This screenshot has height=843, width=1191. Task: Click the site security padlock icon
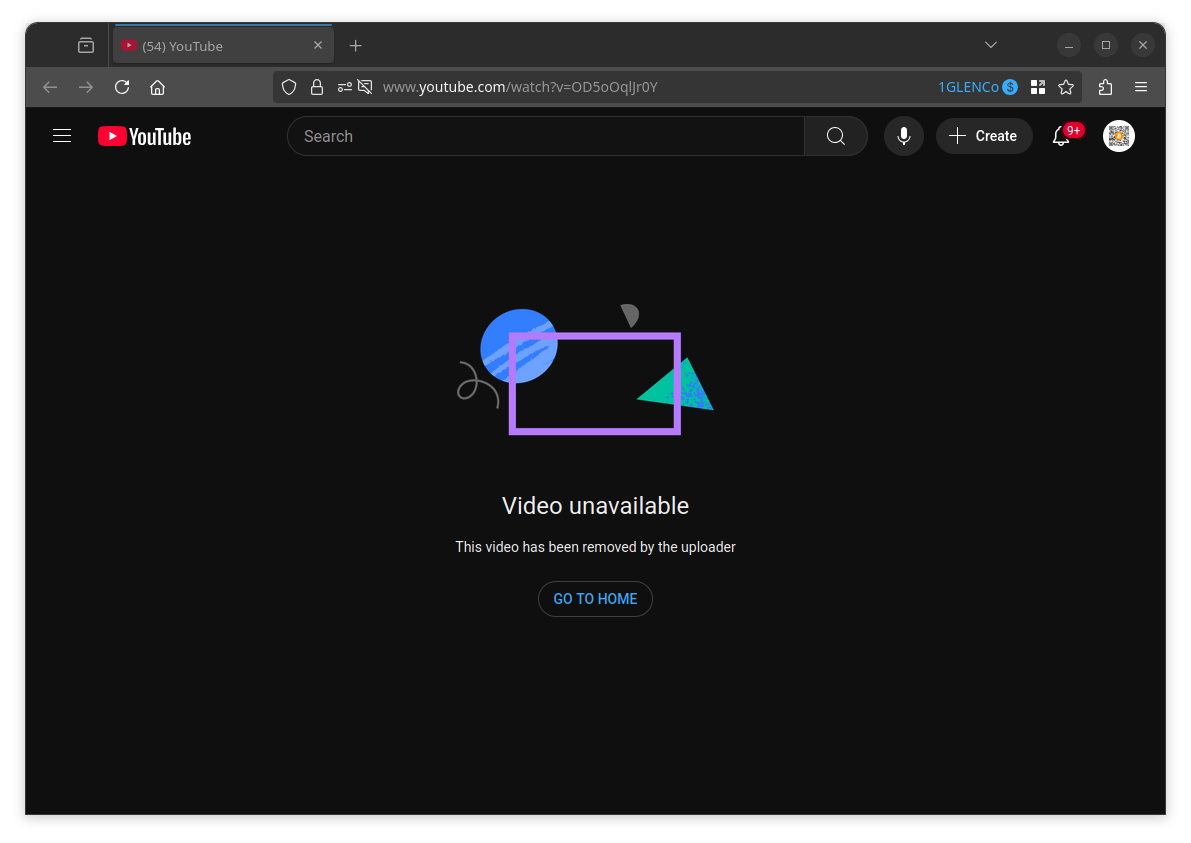pyautogui.click(x=317, y=87)
